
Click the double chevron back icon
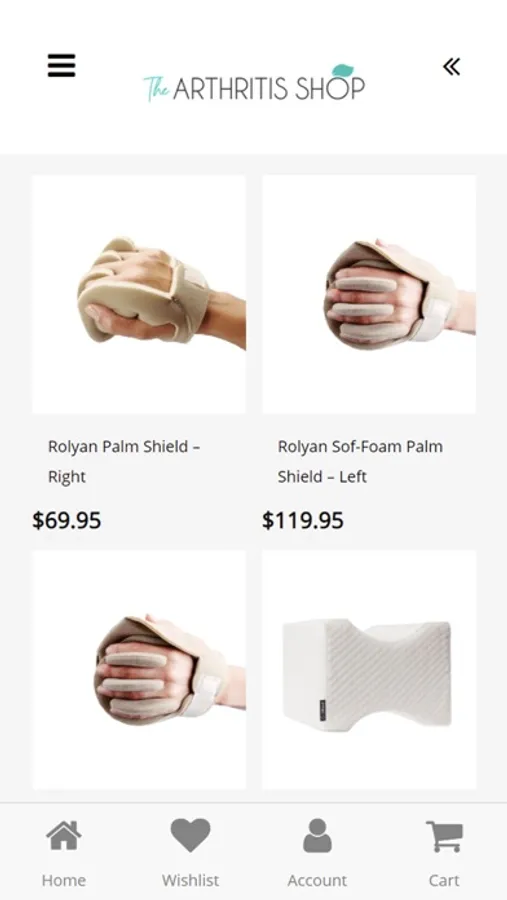452,67
